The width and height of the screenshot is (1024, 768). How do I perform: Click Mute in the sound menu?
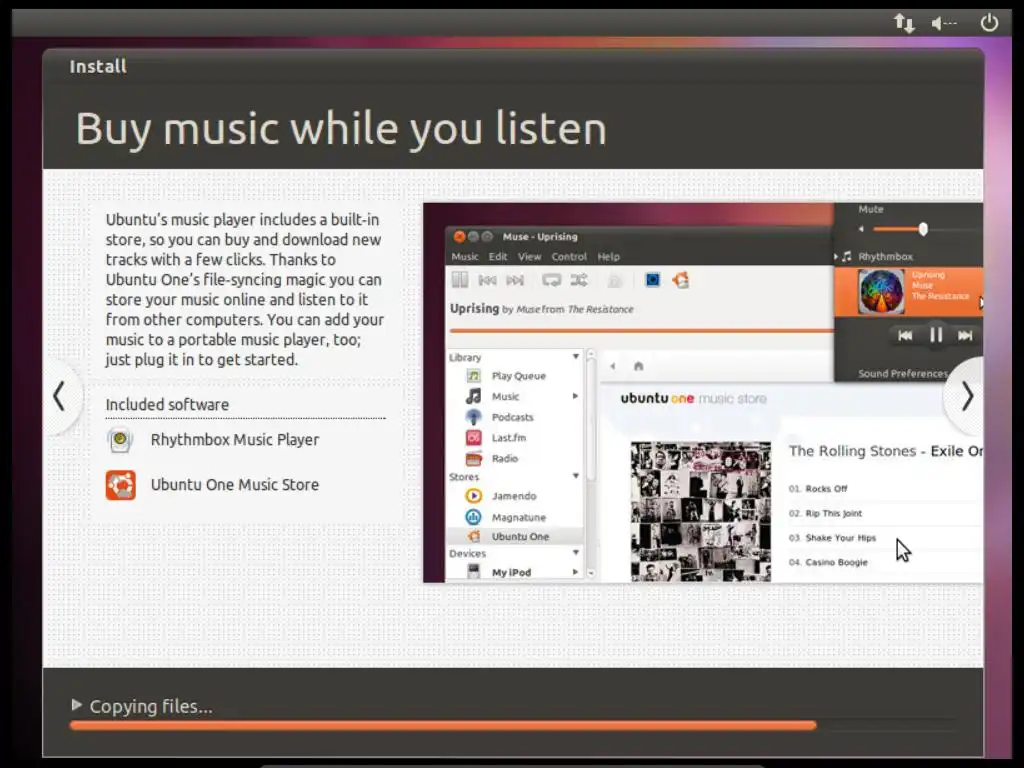(x=871, y=209)
